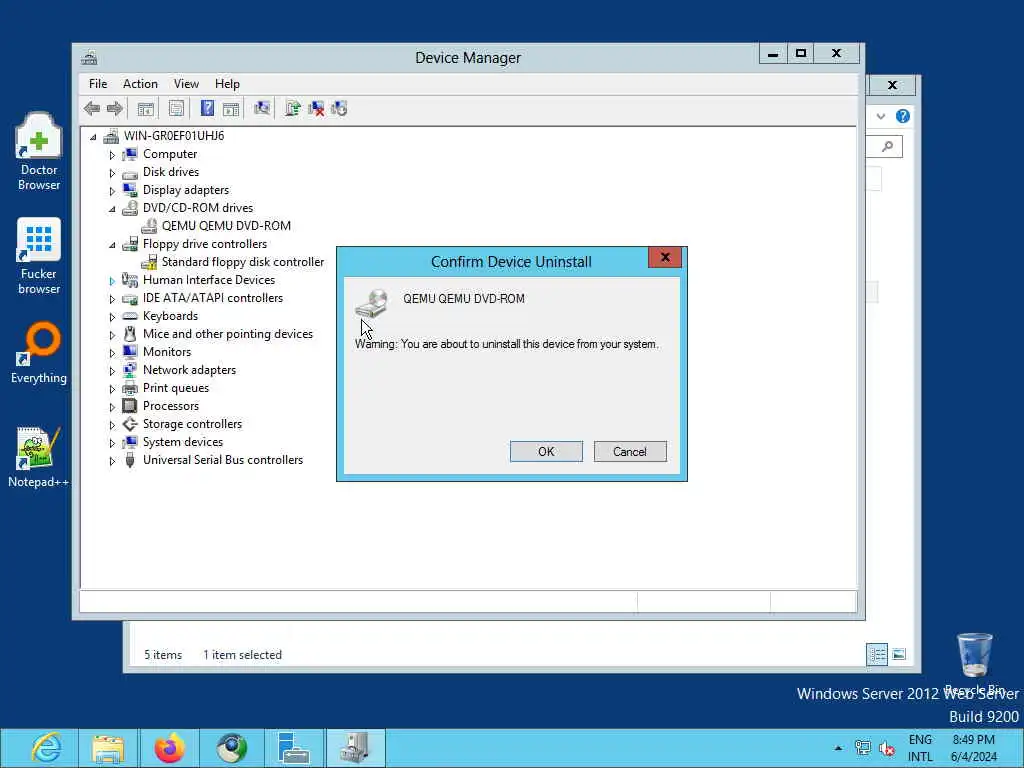Select the Fucker browser desktop shortcut
This screenshot has height=768, width=1024.
pos(39,256)
